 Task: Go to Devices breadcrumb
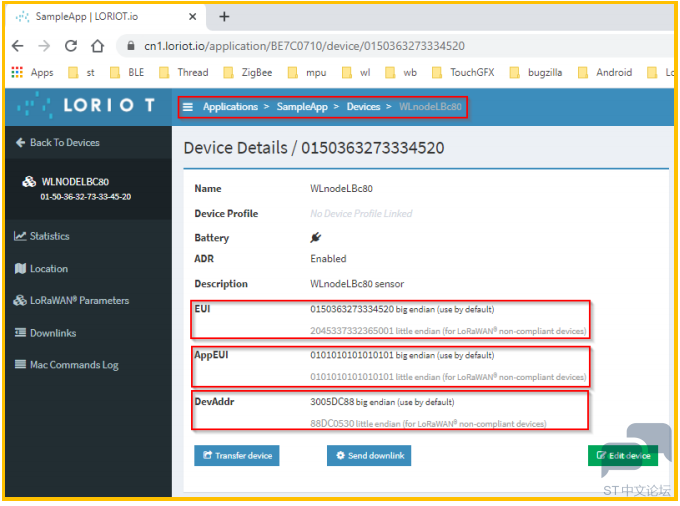[363, 107]
